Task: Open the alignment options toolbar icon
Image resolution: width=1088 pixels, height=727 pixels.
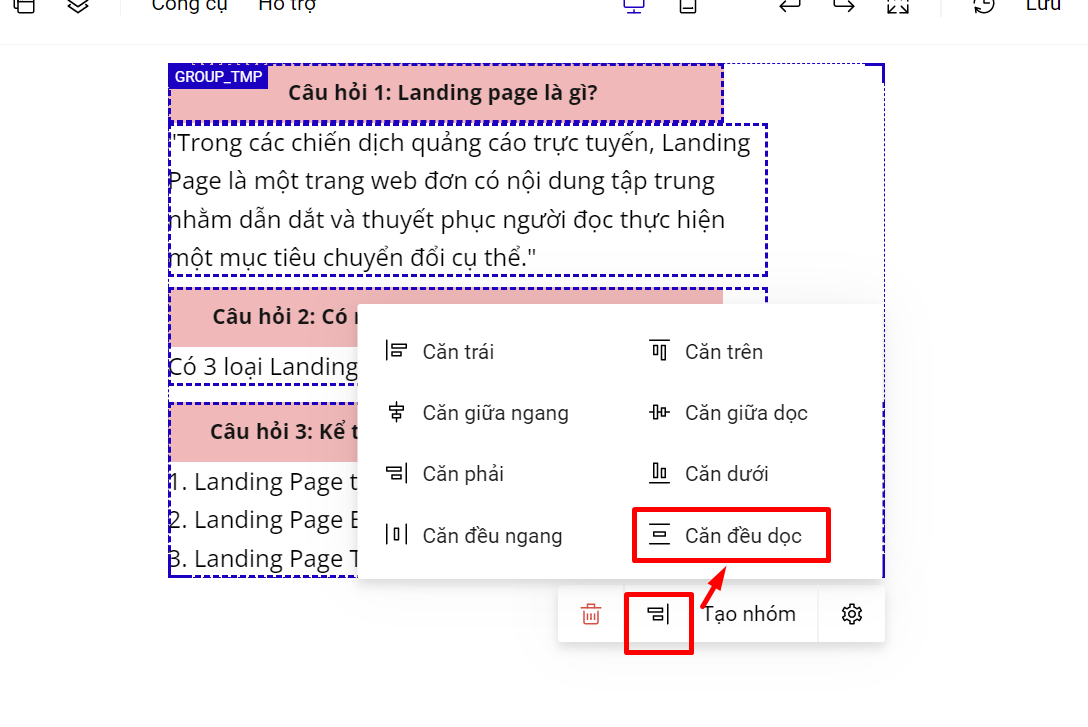Action: (658, 614)
